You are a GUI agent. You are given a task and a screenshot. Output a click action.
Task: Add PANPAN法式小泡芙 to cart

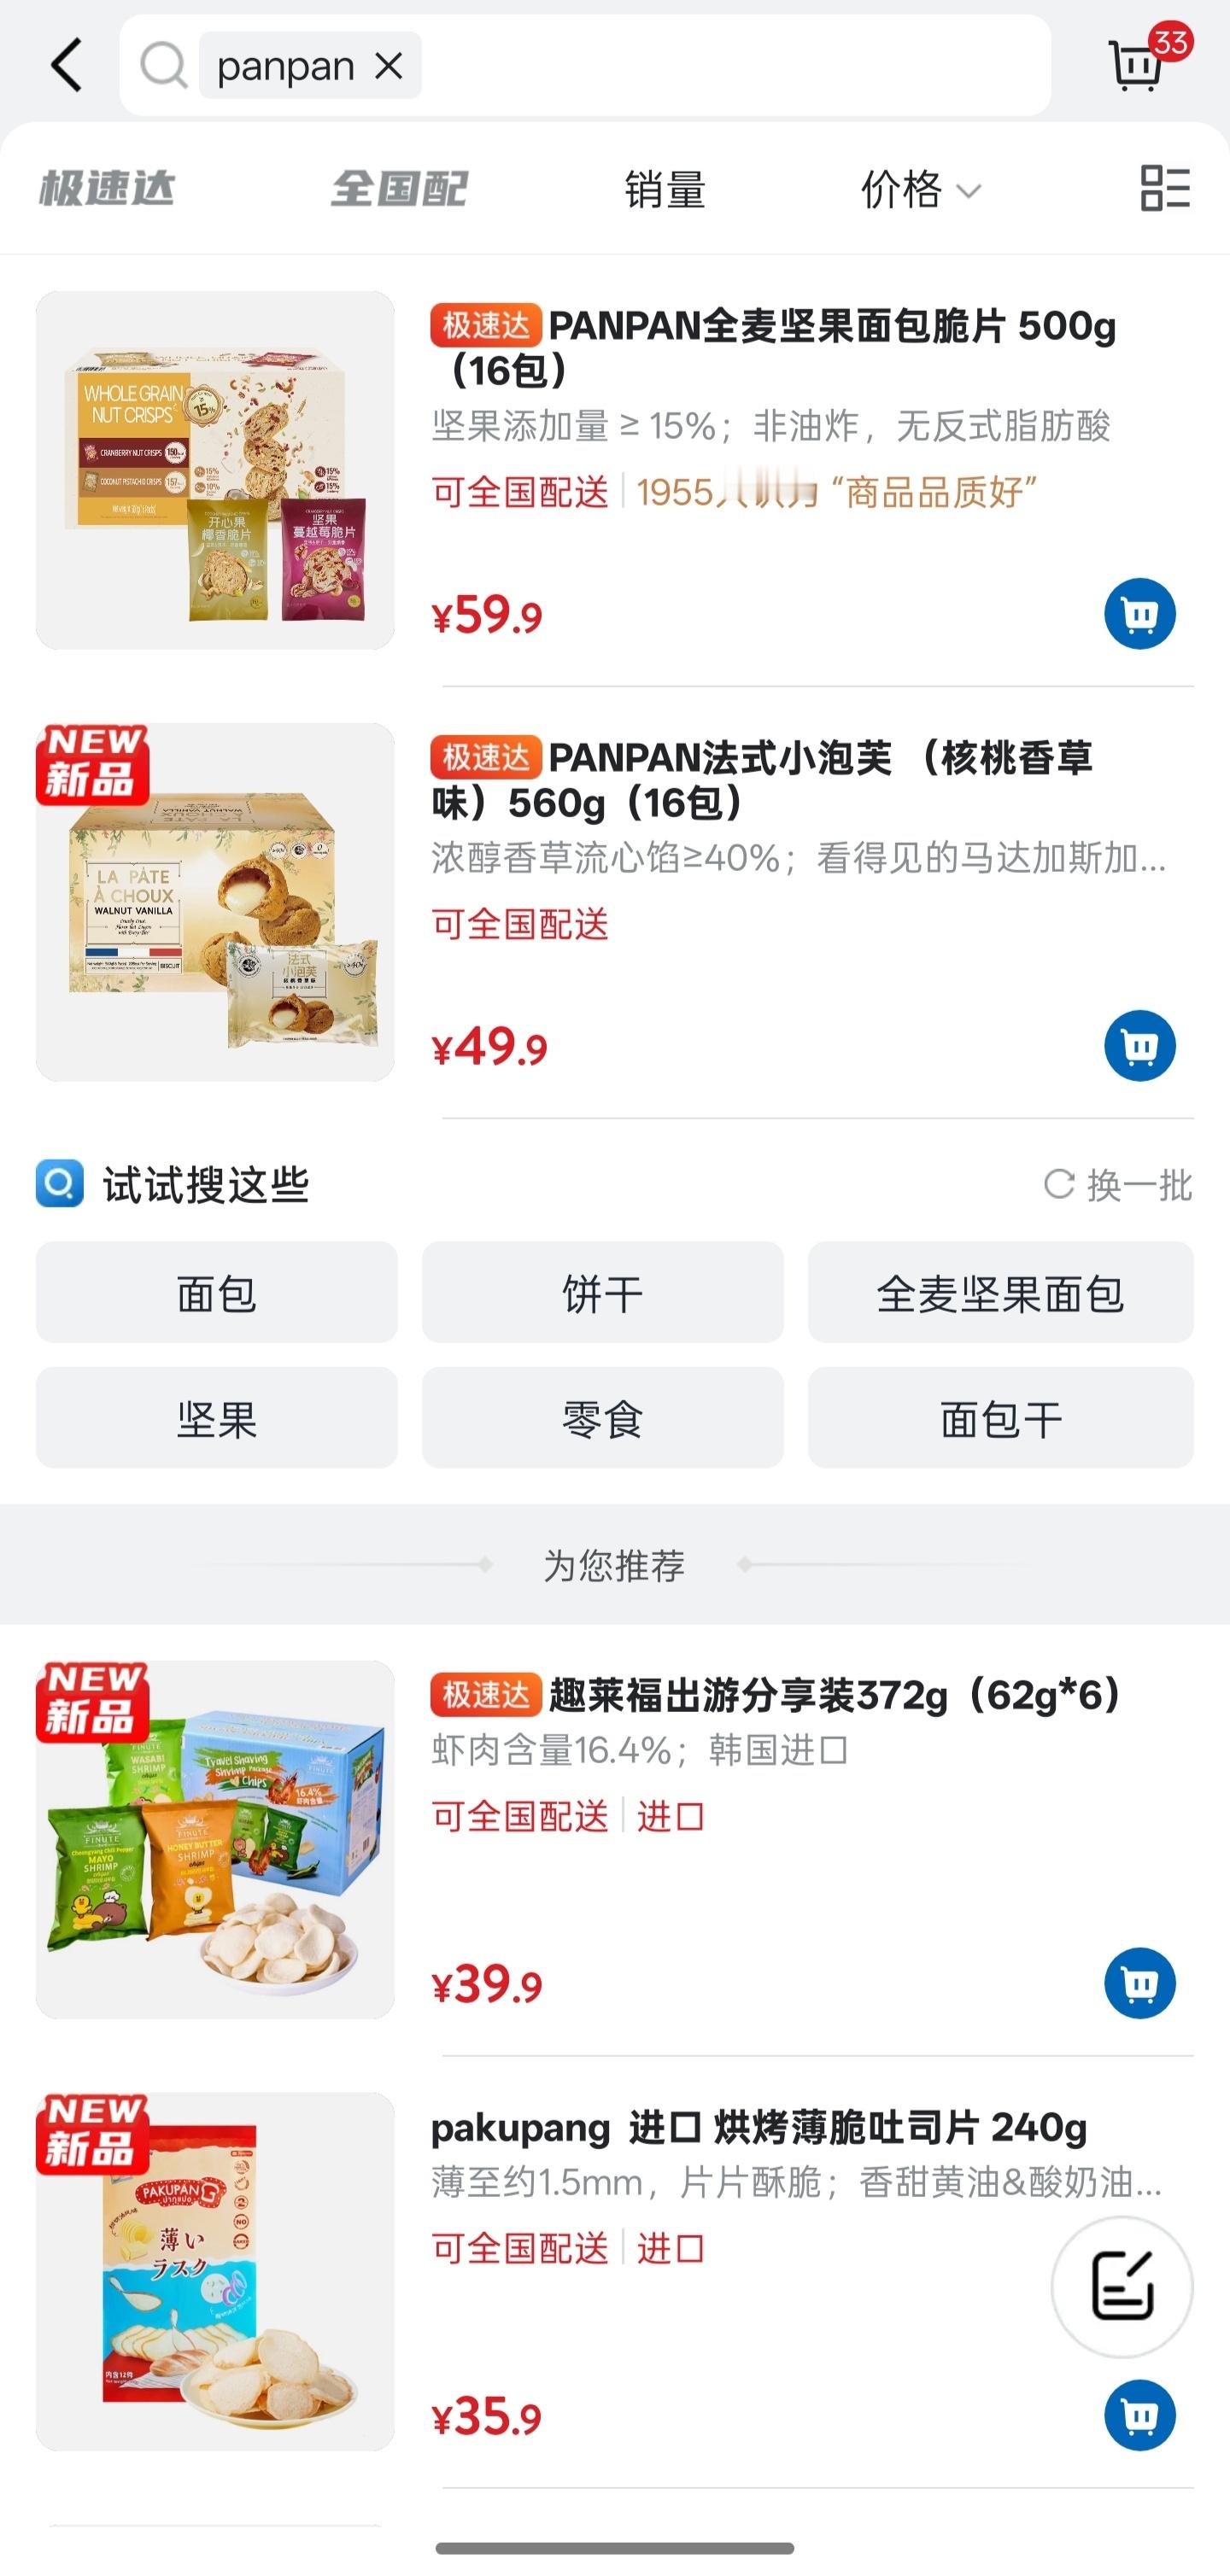pyautogui.click(x=1139, y=1046)
